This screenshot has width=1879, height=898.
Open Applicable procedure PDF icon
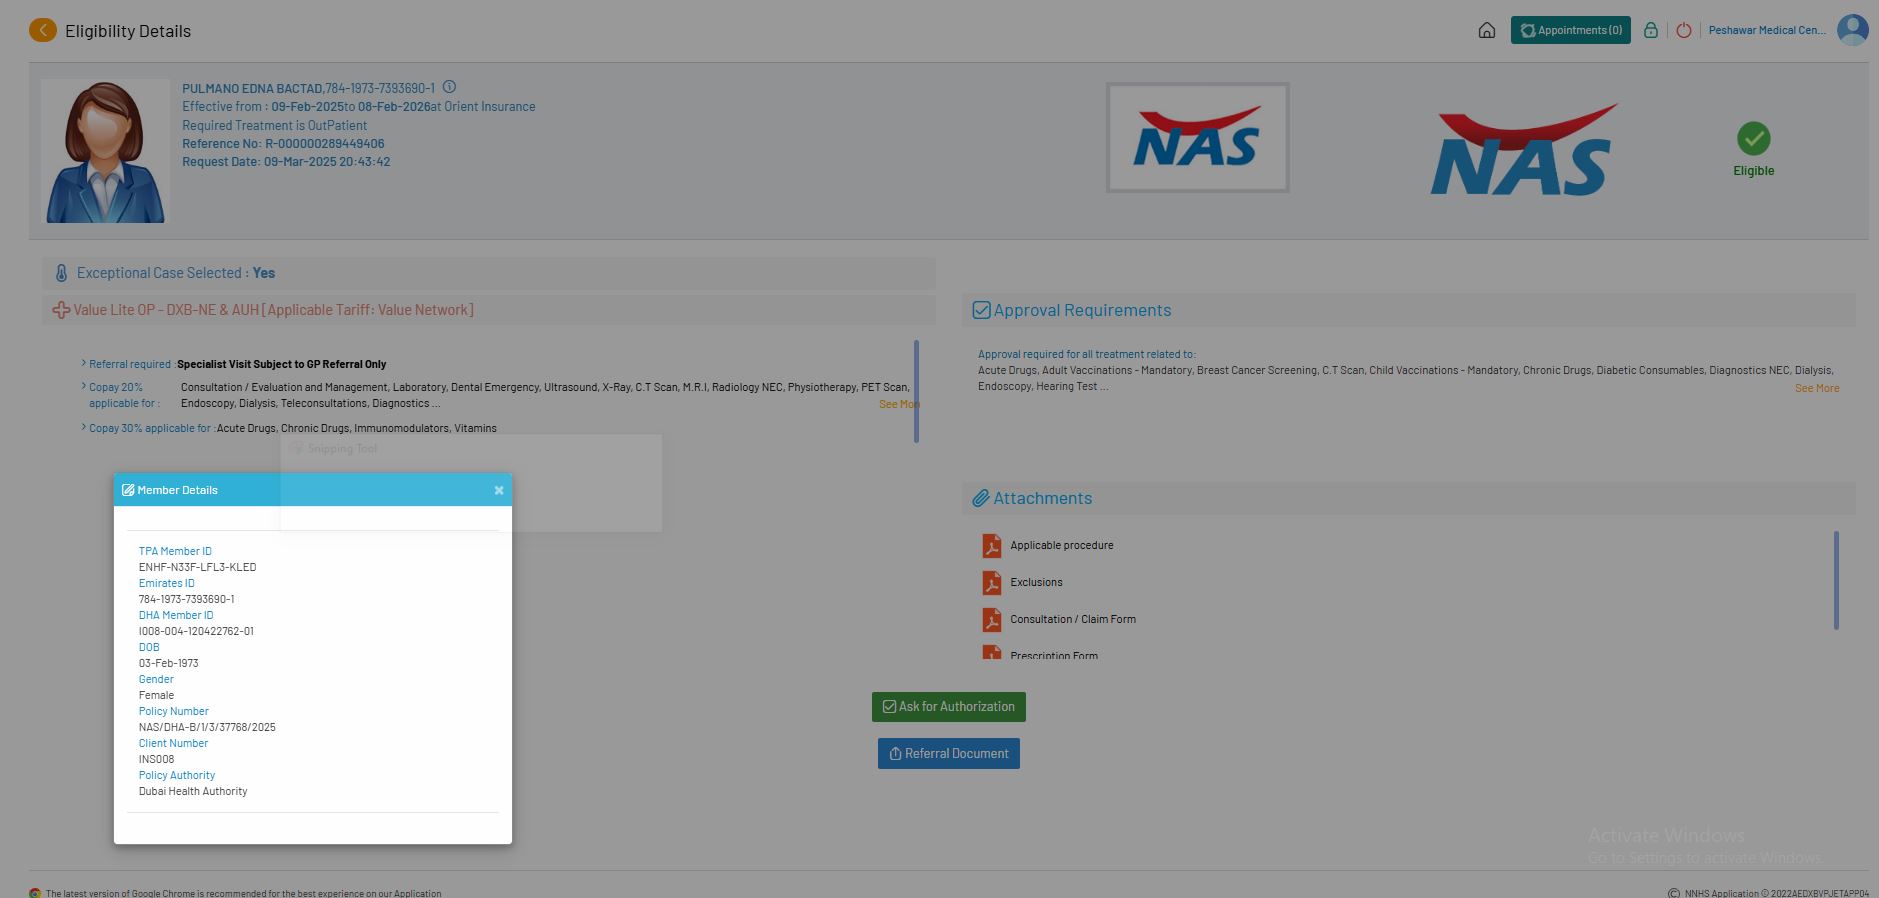tap(991, 545)
